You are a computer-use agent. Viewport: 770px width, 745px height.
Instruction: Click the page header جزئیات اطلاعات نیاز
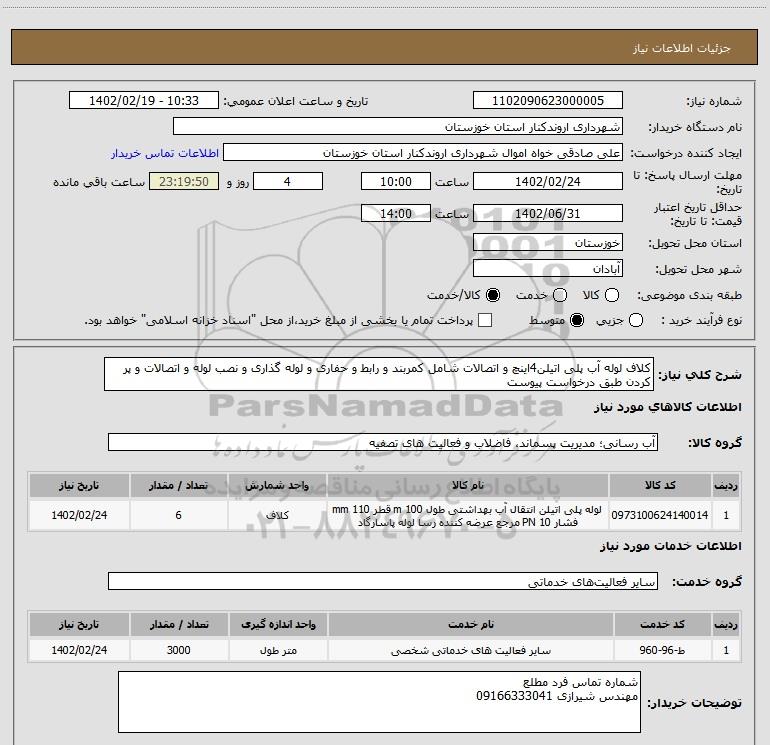pos(681,48)
